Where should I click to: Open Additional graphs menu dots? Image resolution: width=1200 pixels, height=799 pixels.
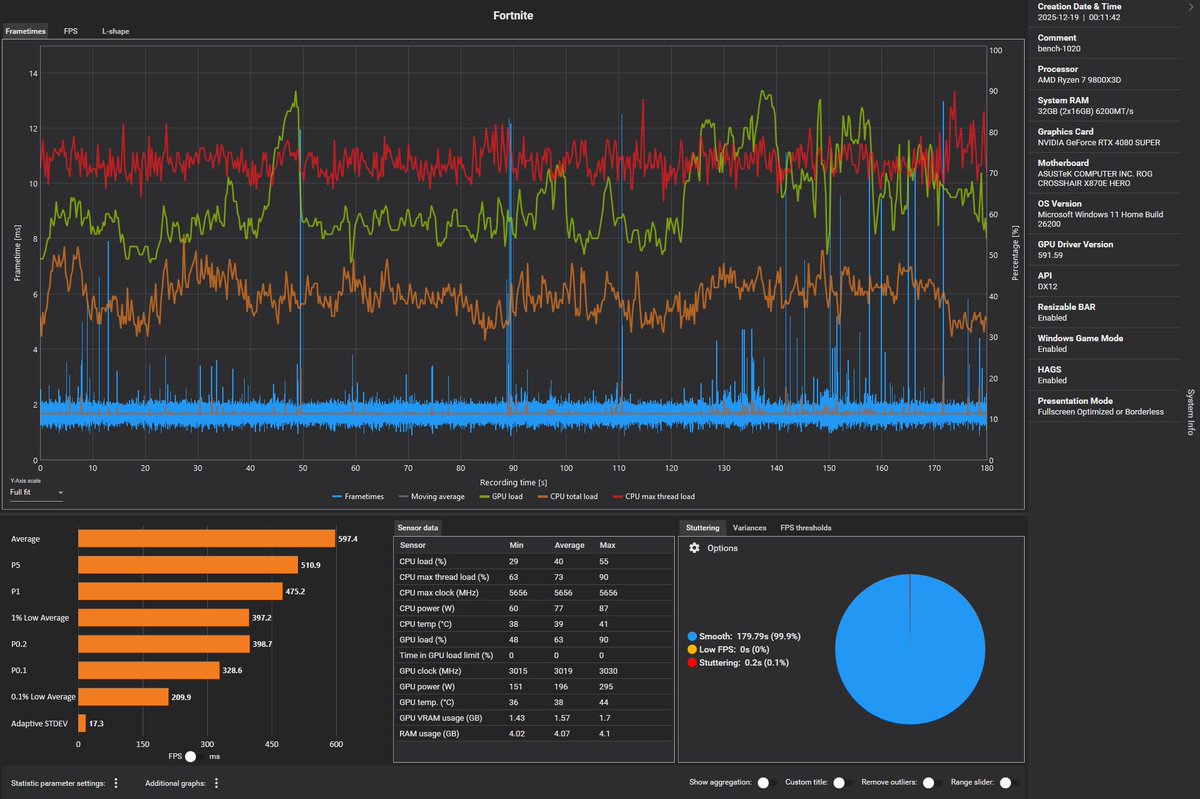[216, 784]
